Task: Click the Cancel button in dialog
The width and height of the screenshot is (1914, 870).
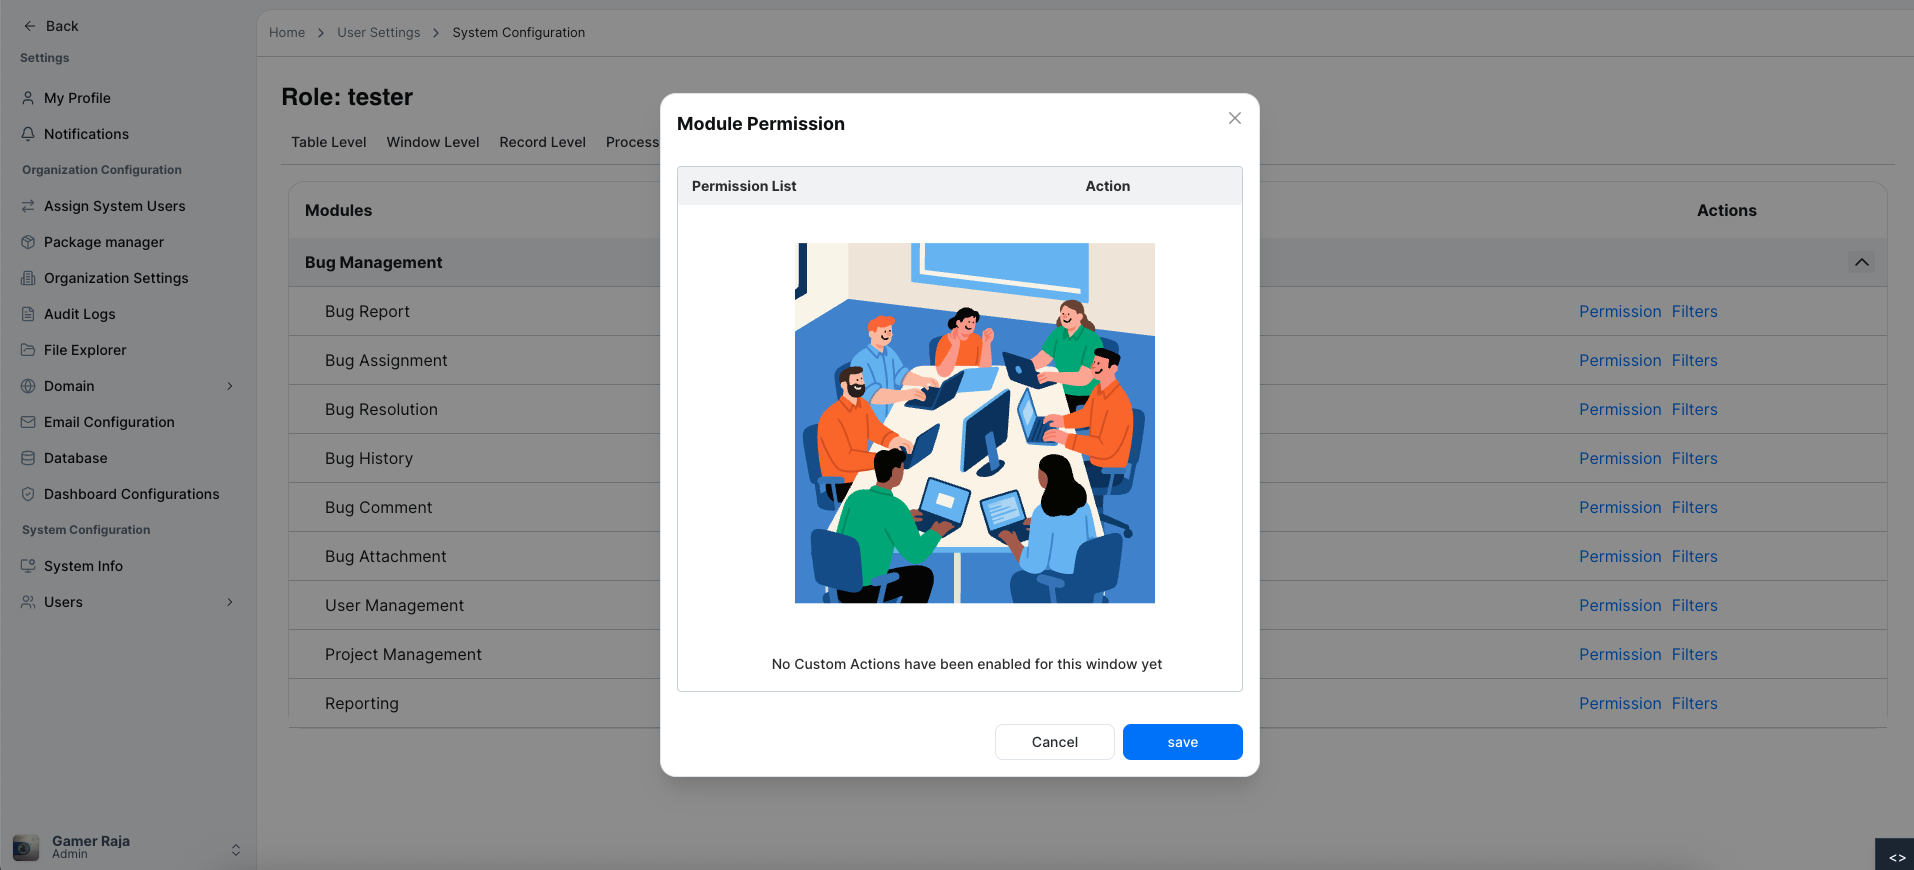Action: pos(1055,742)
